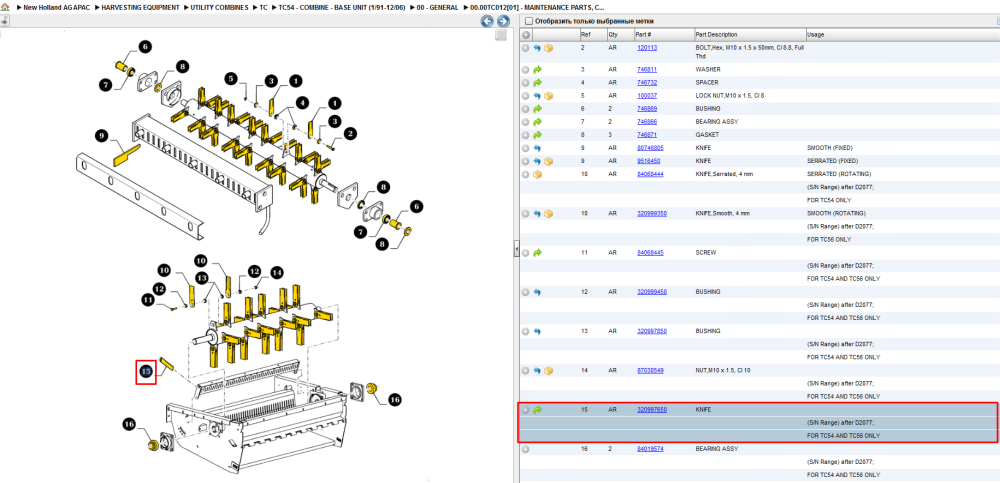The height and width of the screenshot is (483, 1000).
Task: Click the blue previous-page arrow button
Action: [487, 21]
